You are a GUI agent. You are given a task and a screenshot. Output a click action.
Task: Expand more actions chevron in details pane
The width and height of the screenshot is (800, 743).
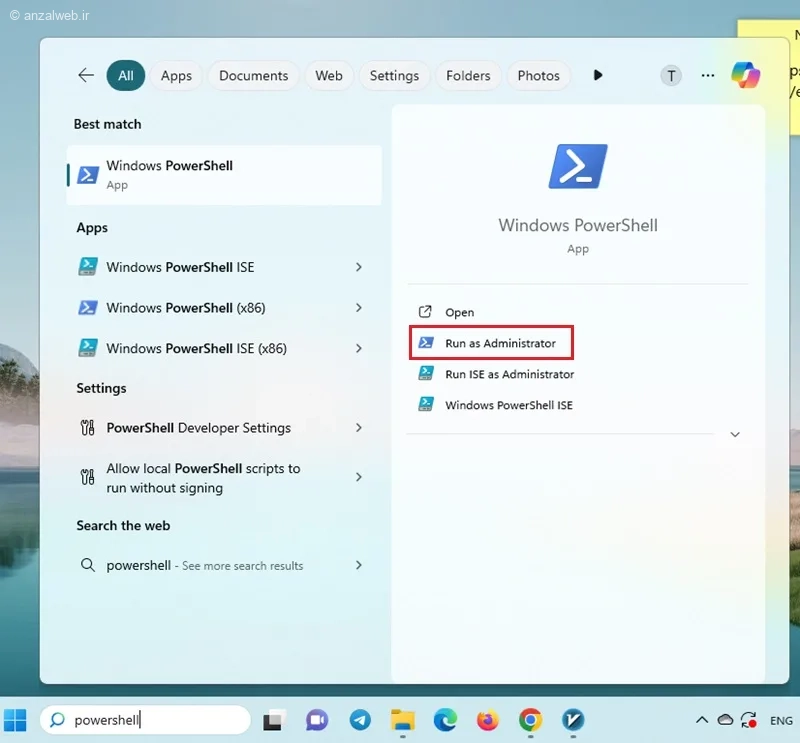point(735,434)
